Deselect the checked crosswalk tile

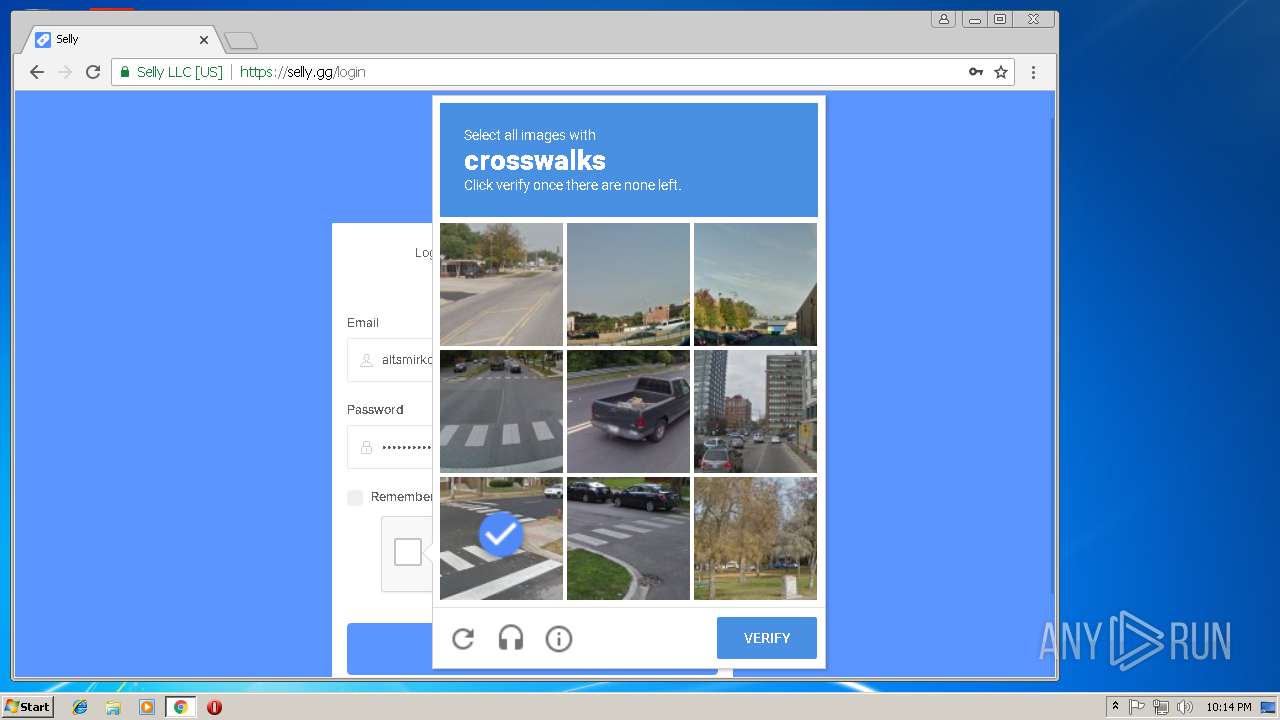click(x=501, y=538)
